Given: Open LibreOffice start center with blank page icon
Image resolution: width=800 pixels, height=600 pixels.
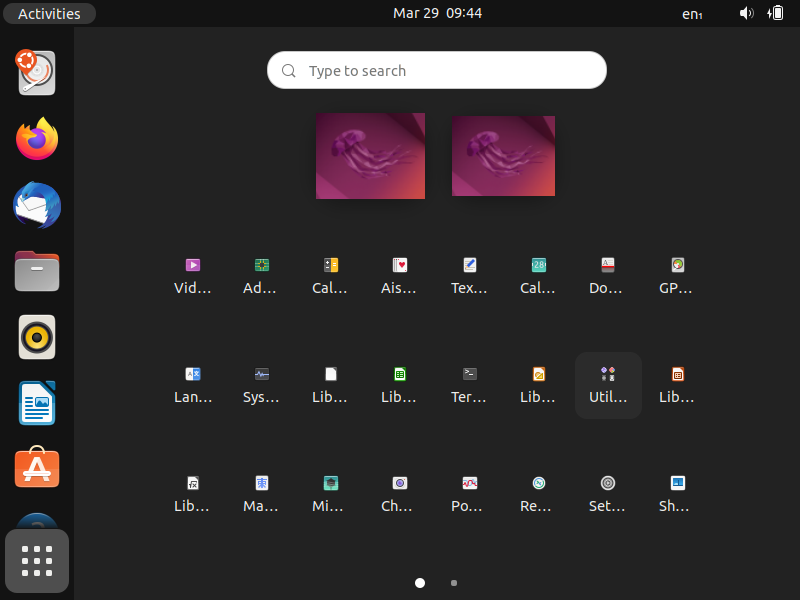Looking at the screenshot, I should 331,385.
